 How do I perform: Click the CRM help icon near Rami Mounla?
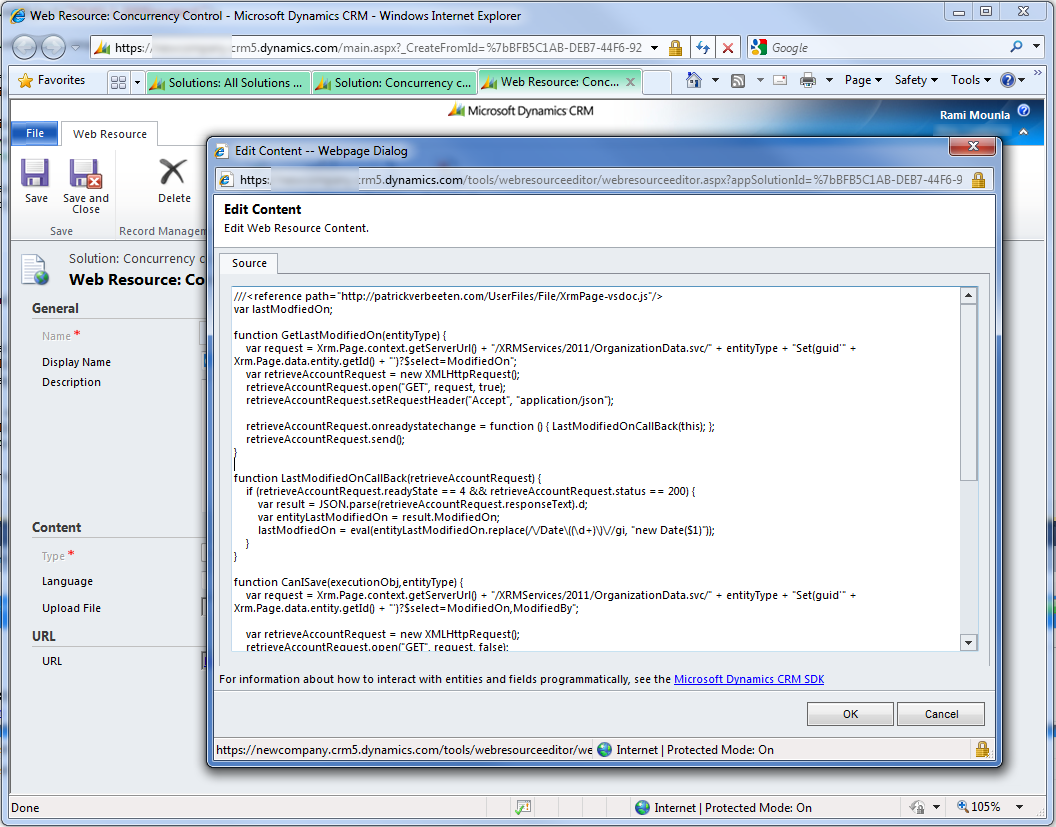coord(1024,111)
